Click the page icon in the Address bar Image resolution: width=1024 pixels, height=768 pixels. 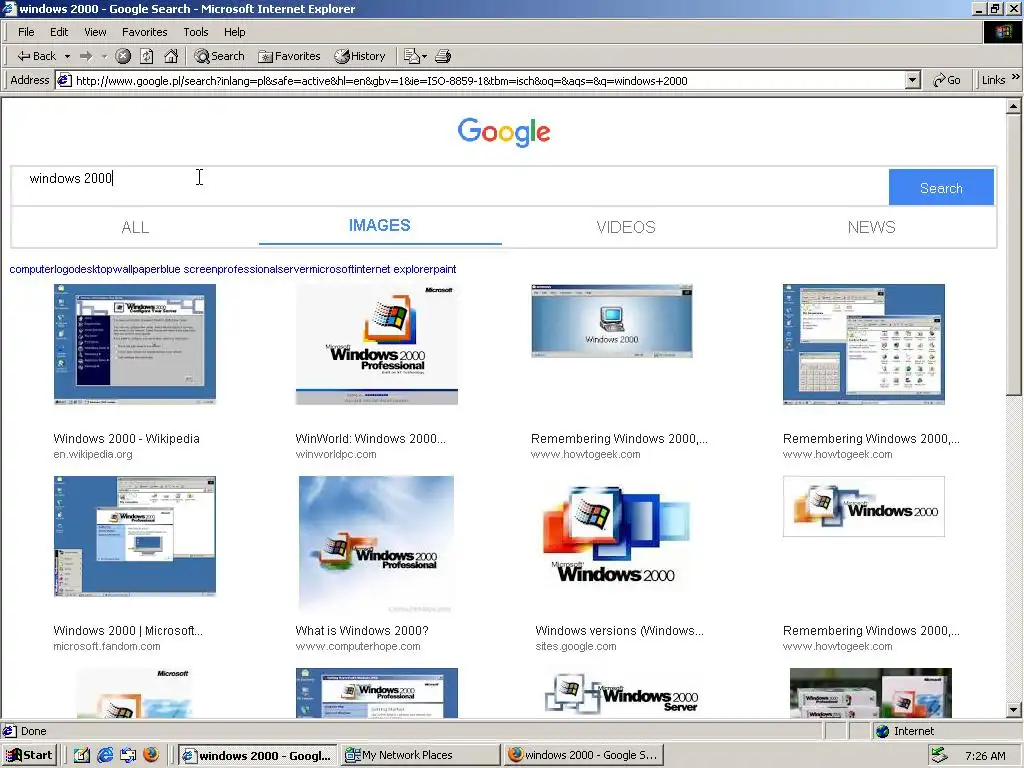coord(64,80)
